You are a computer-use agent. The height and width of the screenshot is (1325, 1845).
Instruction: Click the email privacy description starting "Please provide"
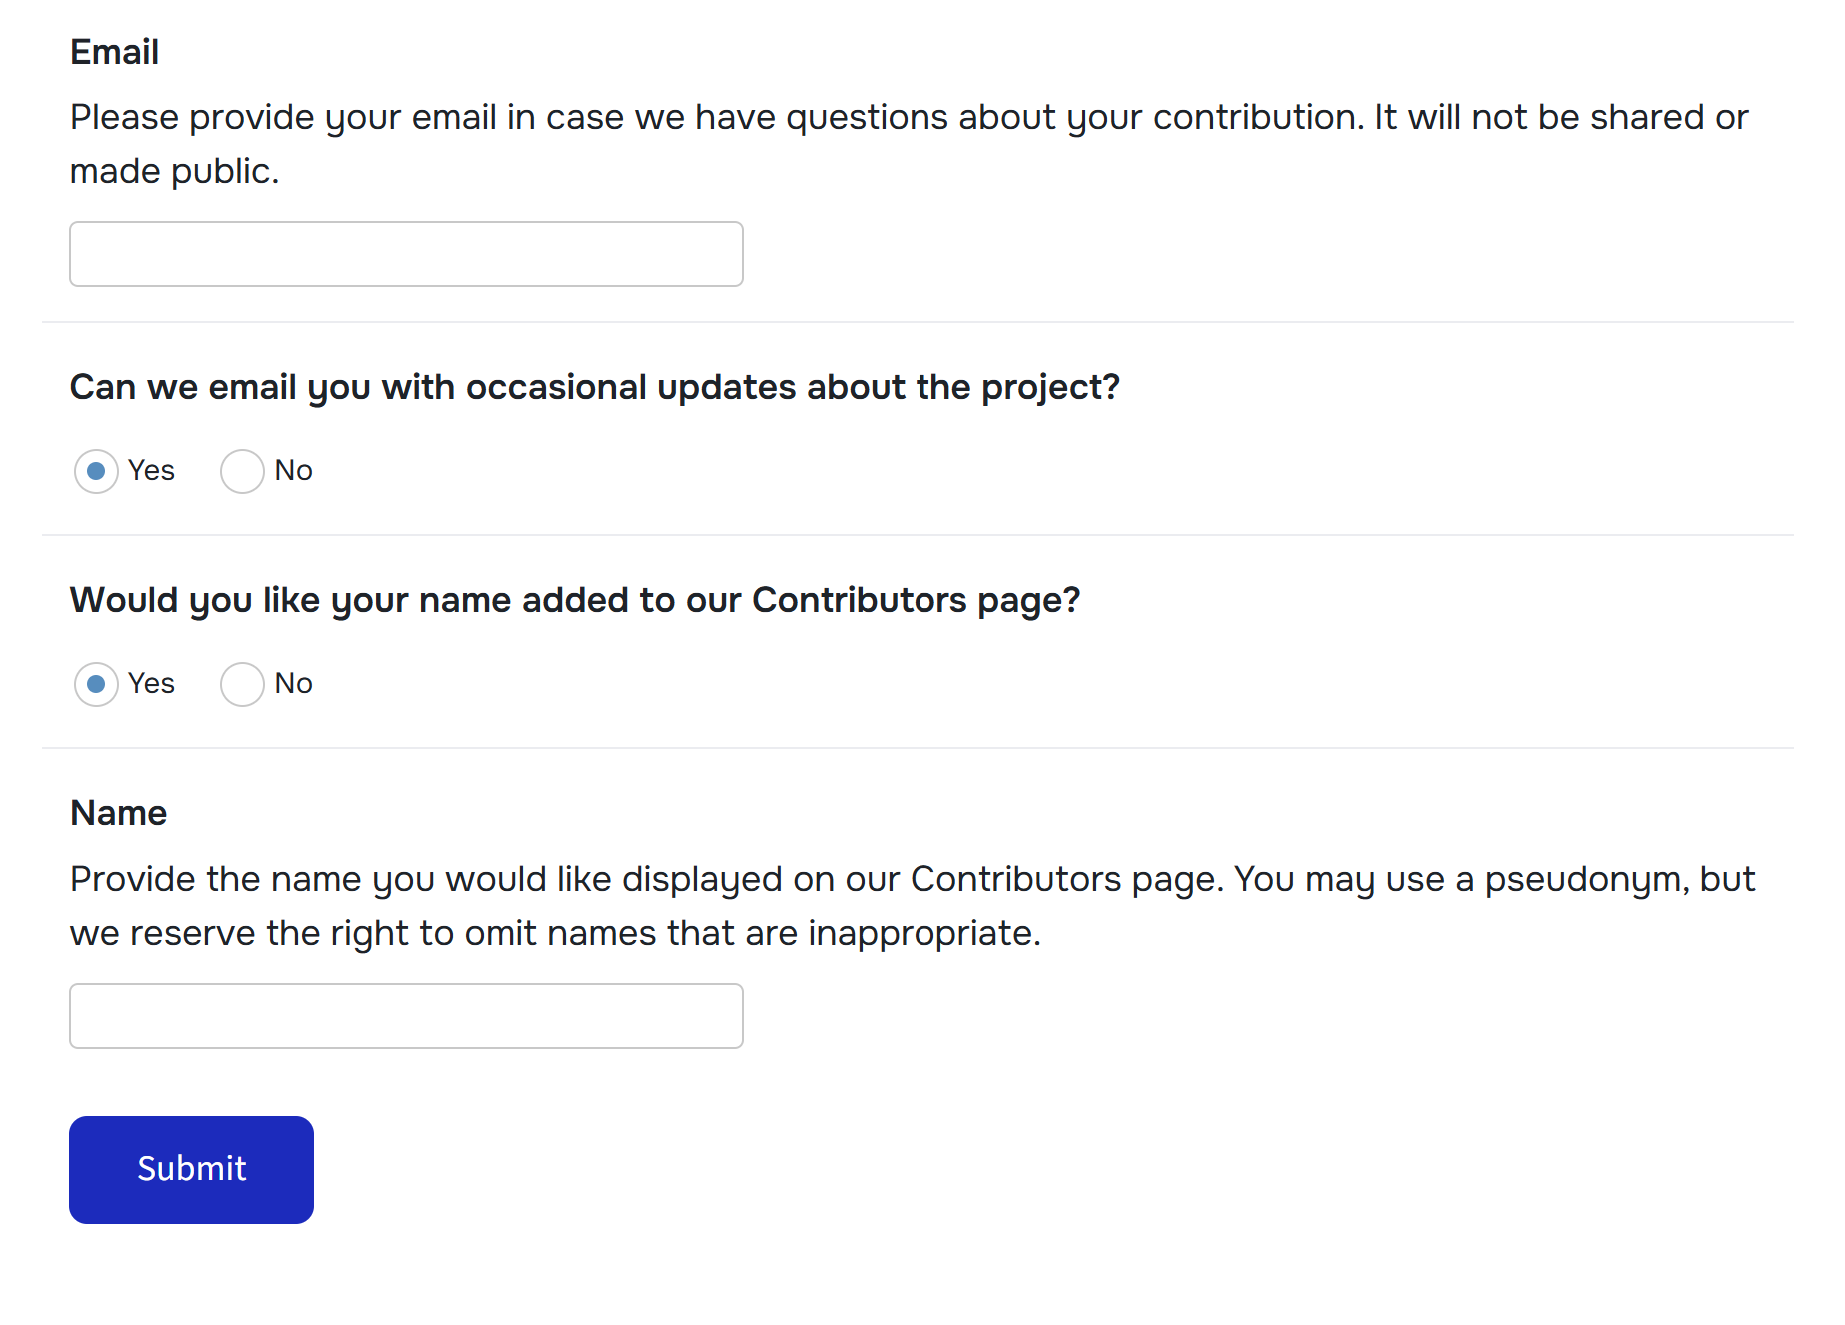coord(908,118)
